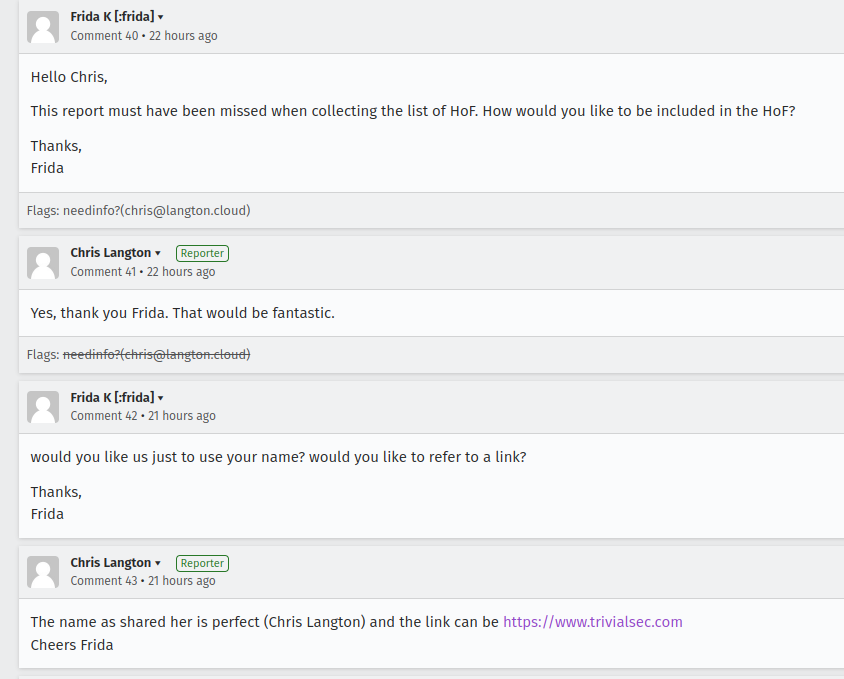
Task: Click the struck-through needinfo flag on Comment 41
Action: point(157,354)
